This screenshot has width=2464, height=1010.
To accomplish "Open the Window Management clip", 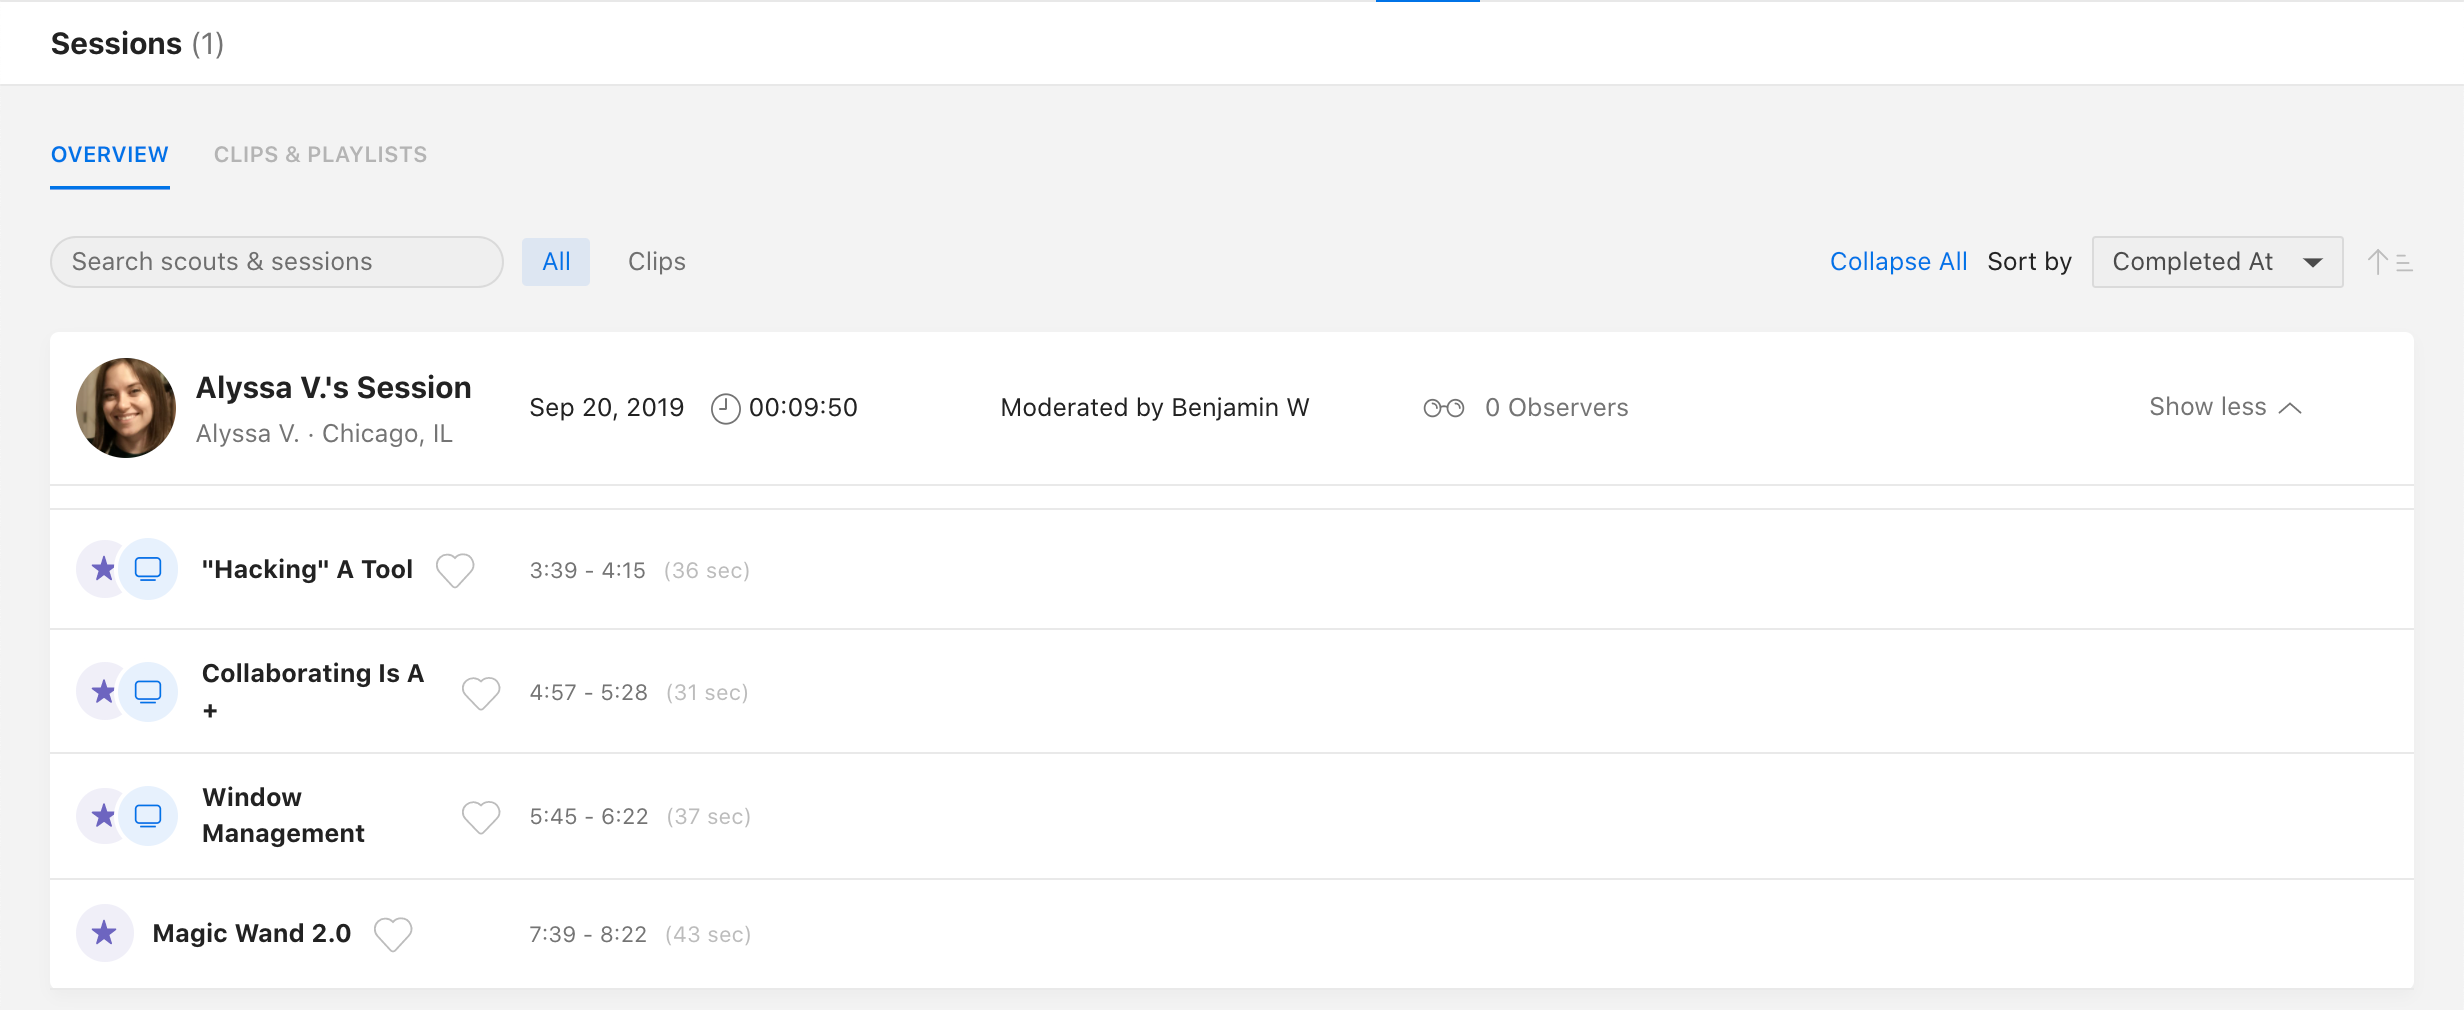I will click(x=283, y=815).
